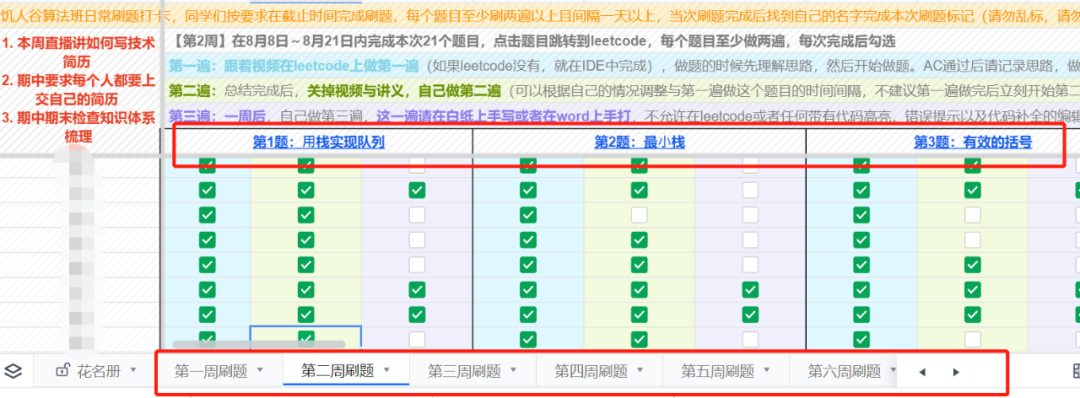Open the 第1题：用栈实现队列 link
Image resolution: width=1080 pixels, height=398 pixels.
pyautogui.click(x=318, y=143)
